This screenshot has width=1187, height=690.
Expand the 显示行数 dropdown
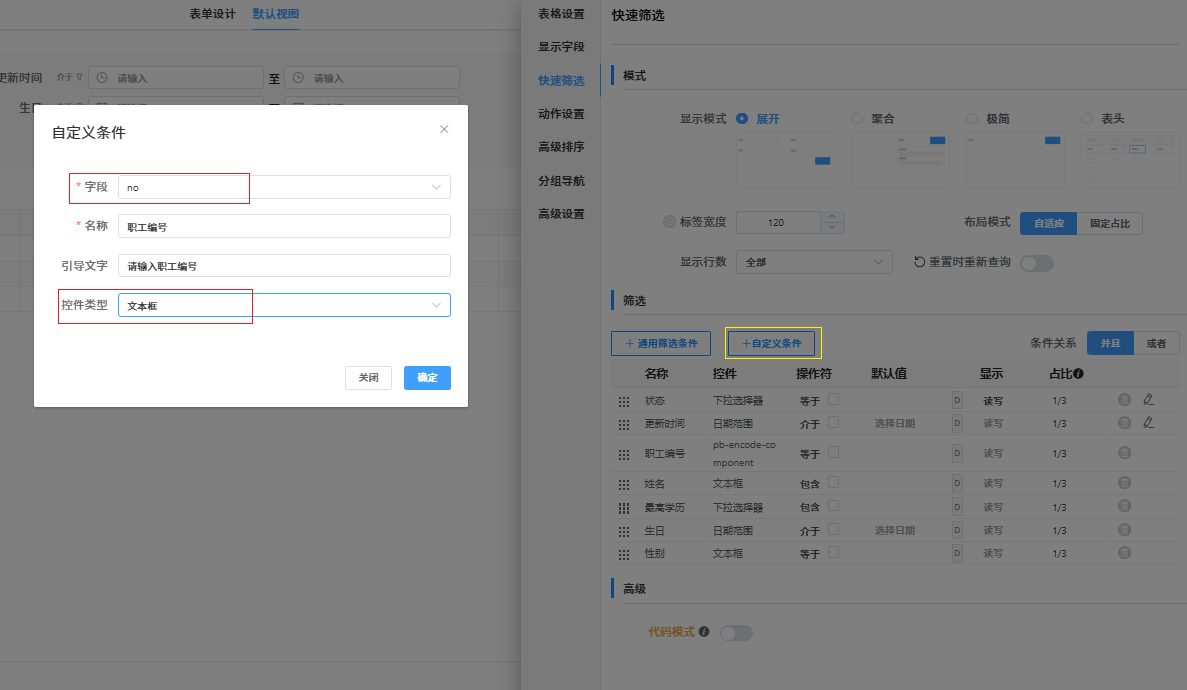pos(813,262)
